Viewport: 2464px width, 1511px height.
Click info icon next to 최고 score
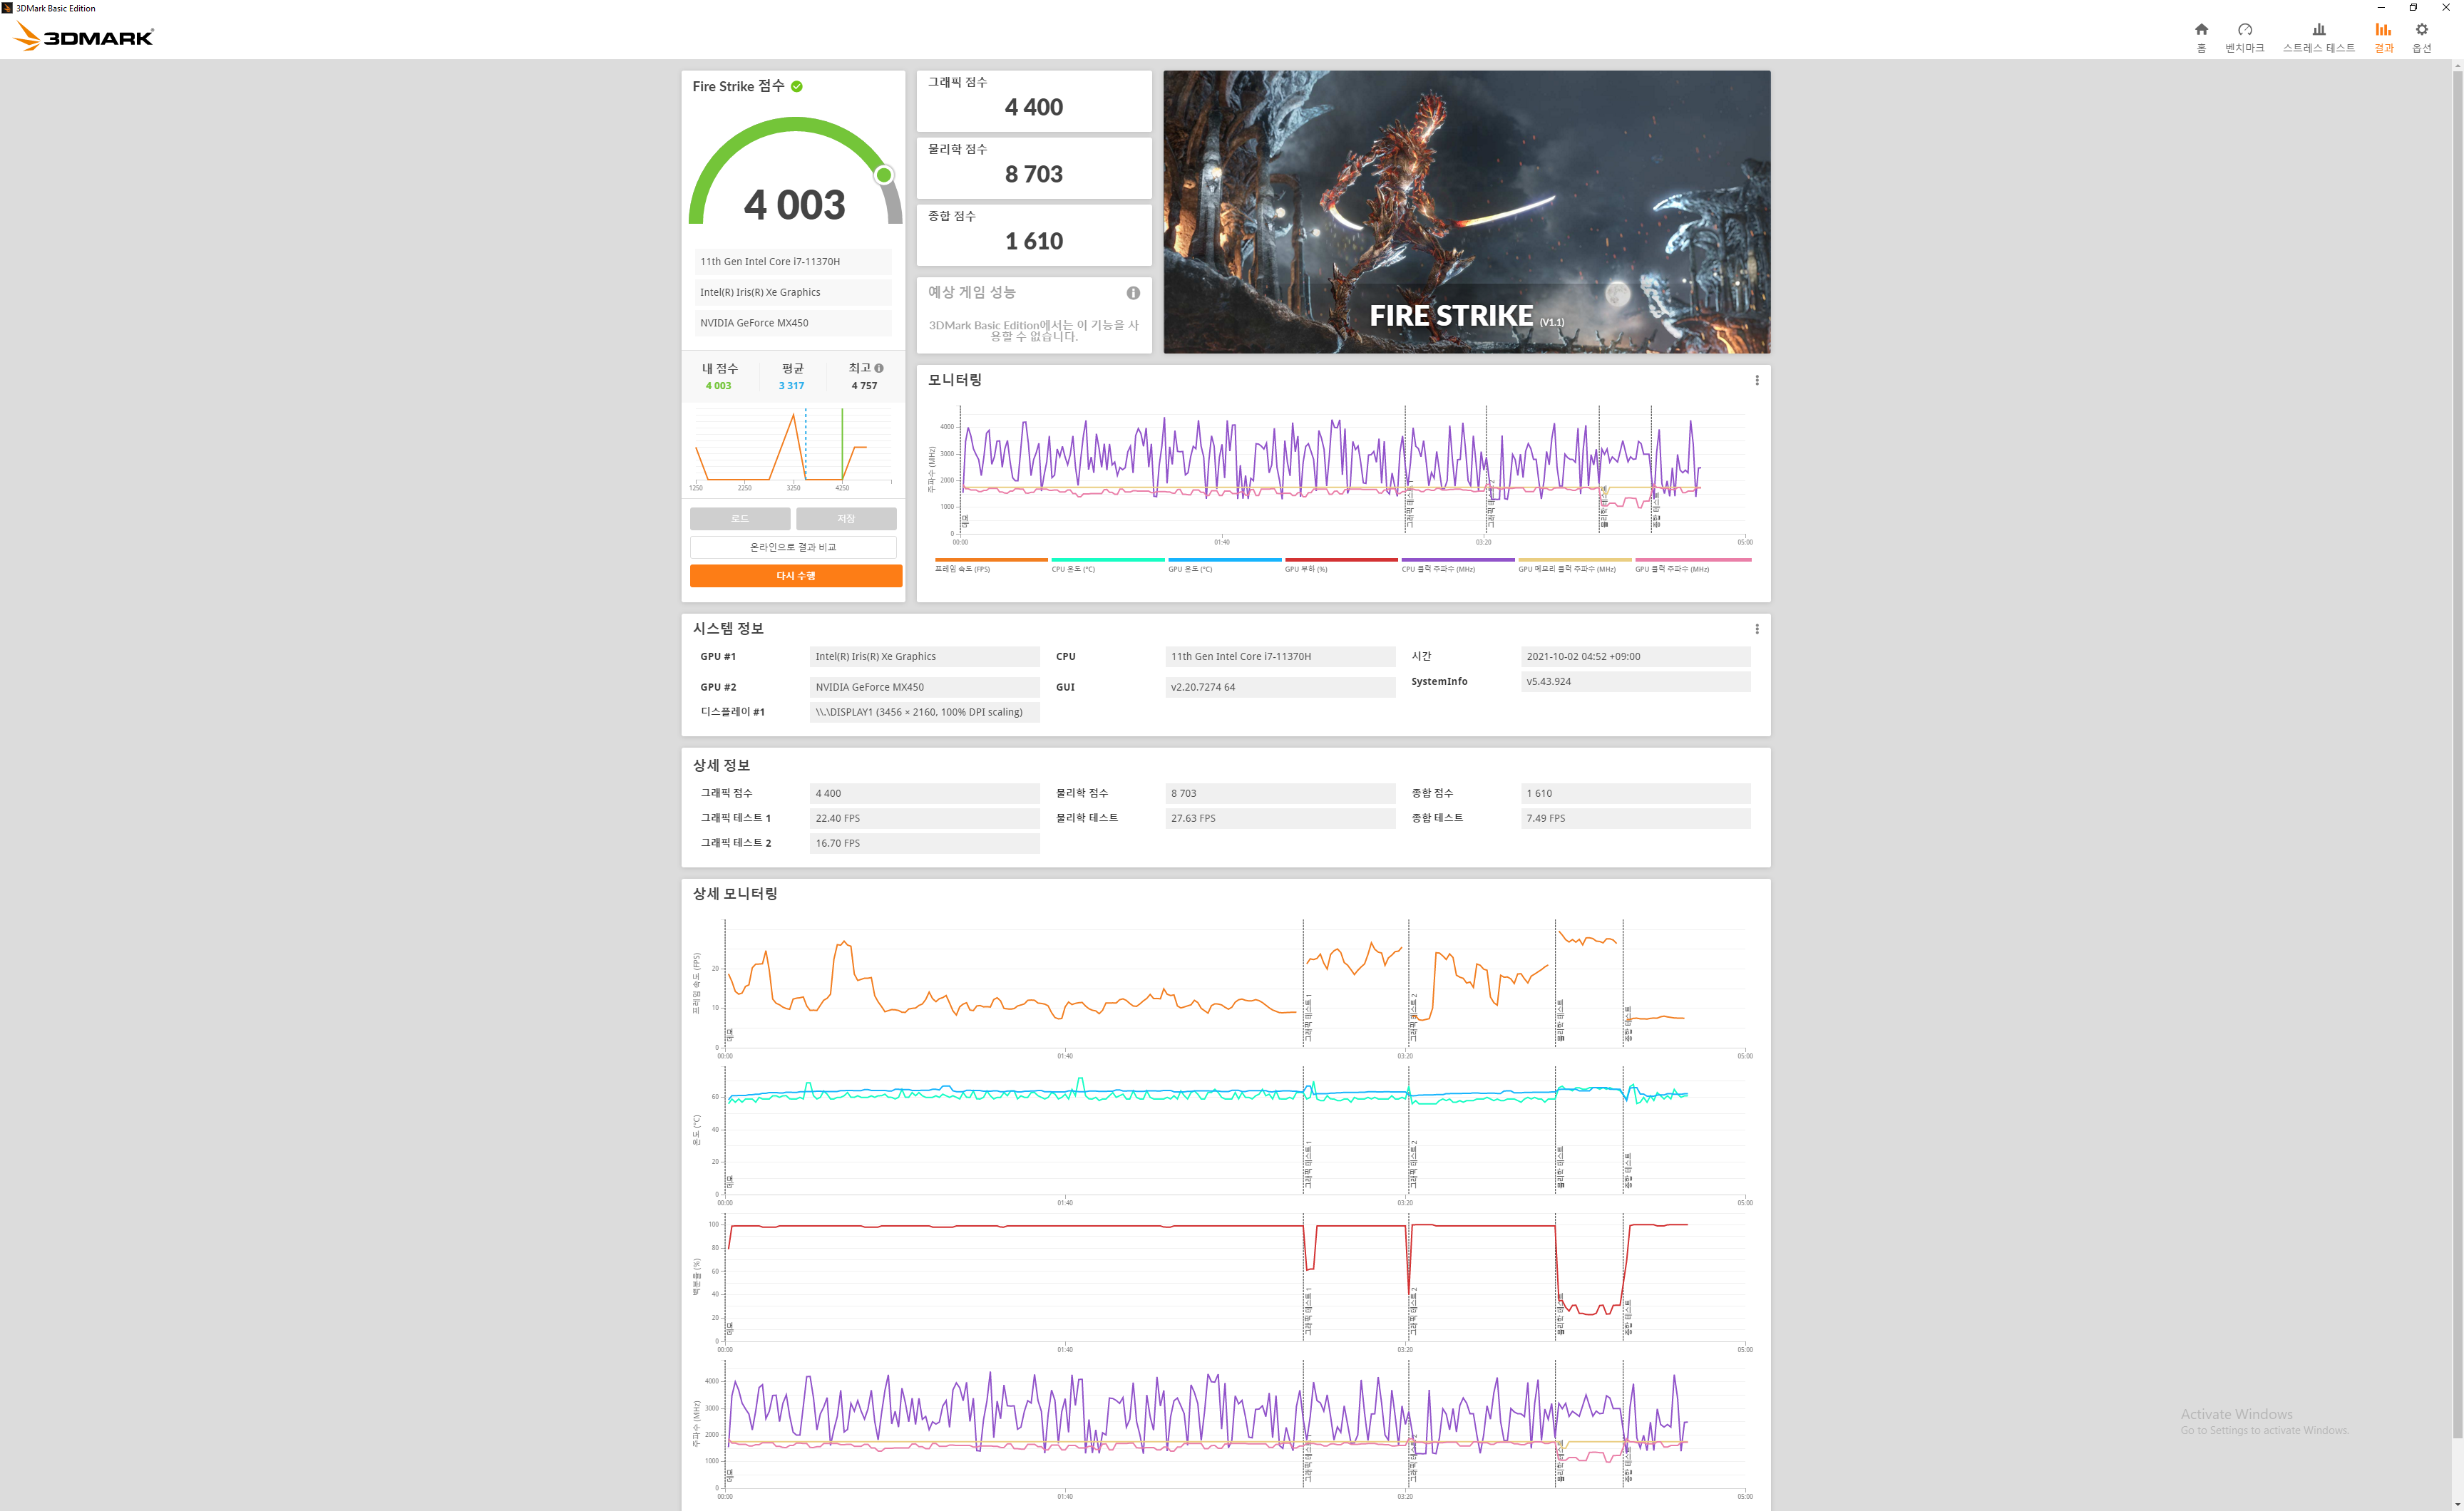coord(879,368)
